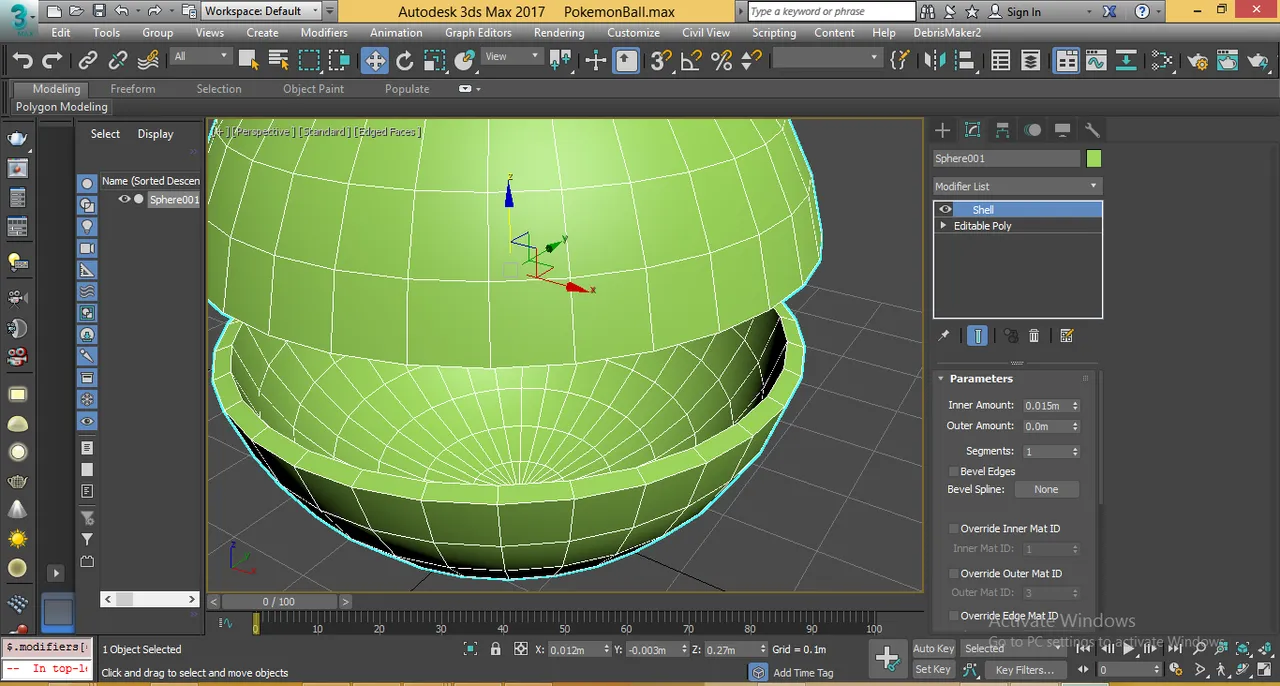Click the Mirror tool icon
This screenshot has height=686, width=1280.
(x=935, y=61)
